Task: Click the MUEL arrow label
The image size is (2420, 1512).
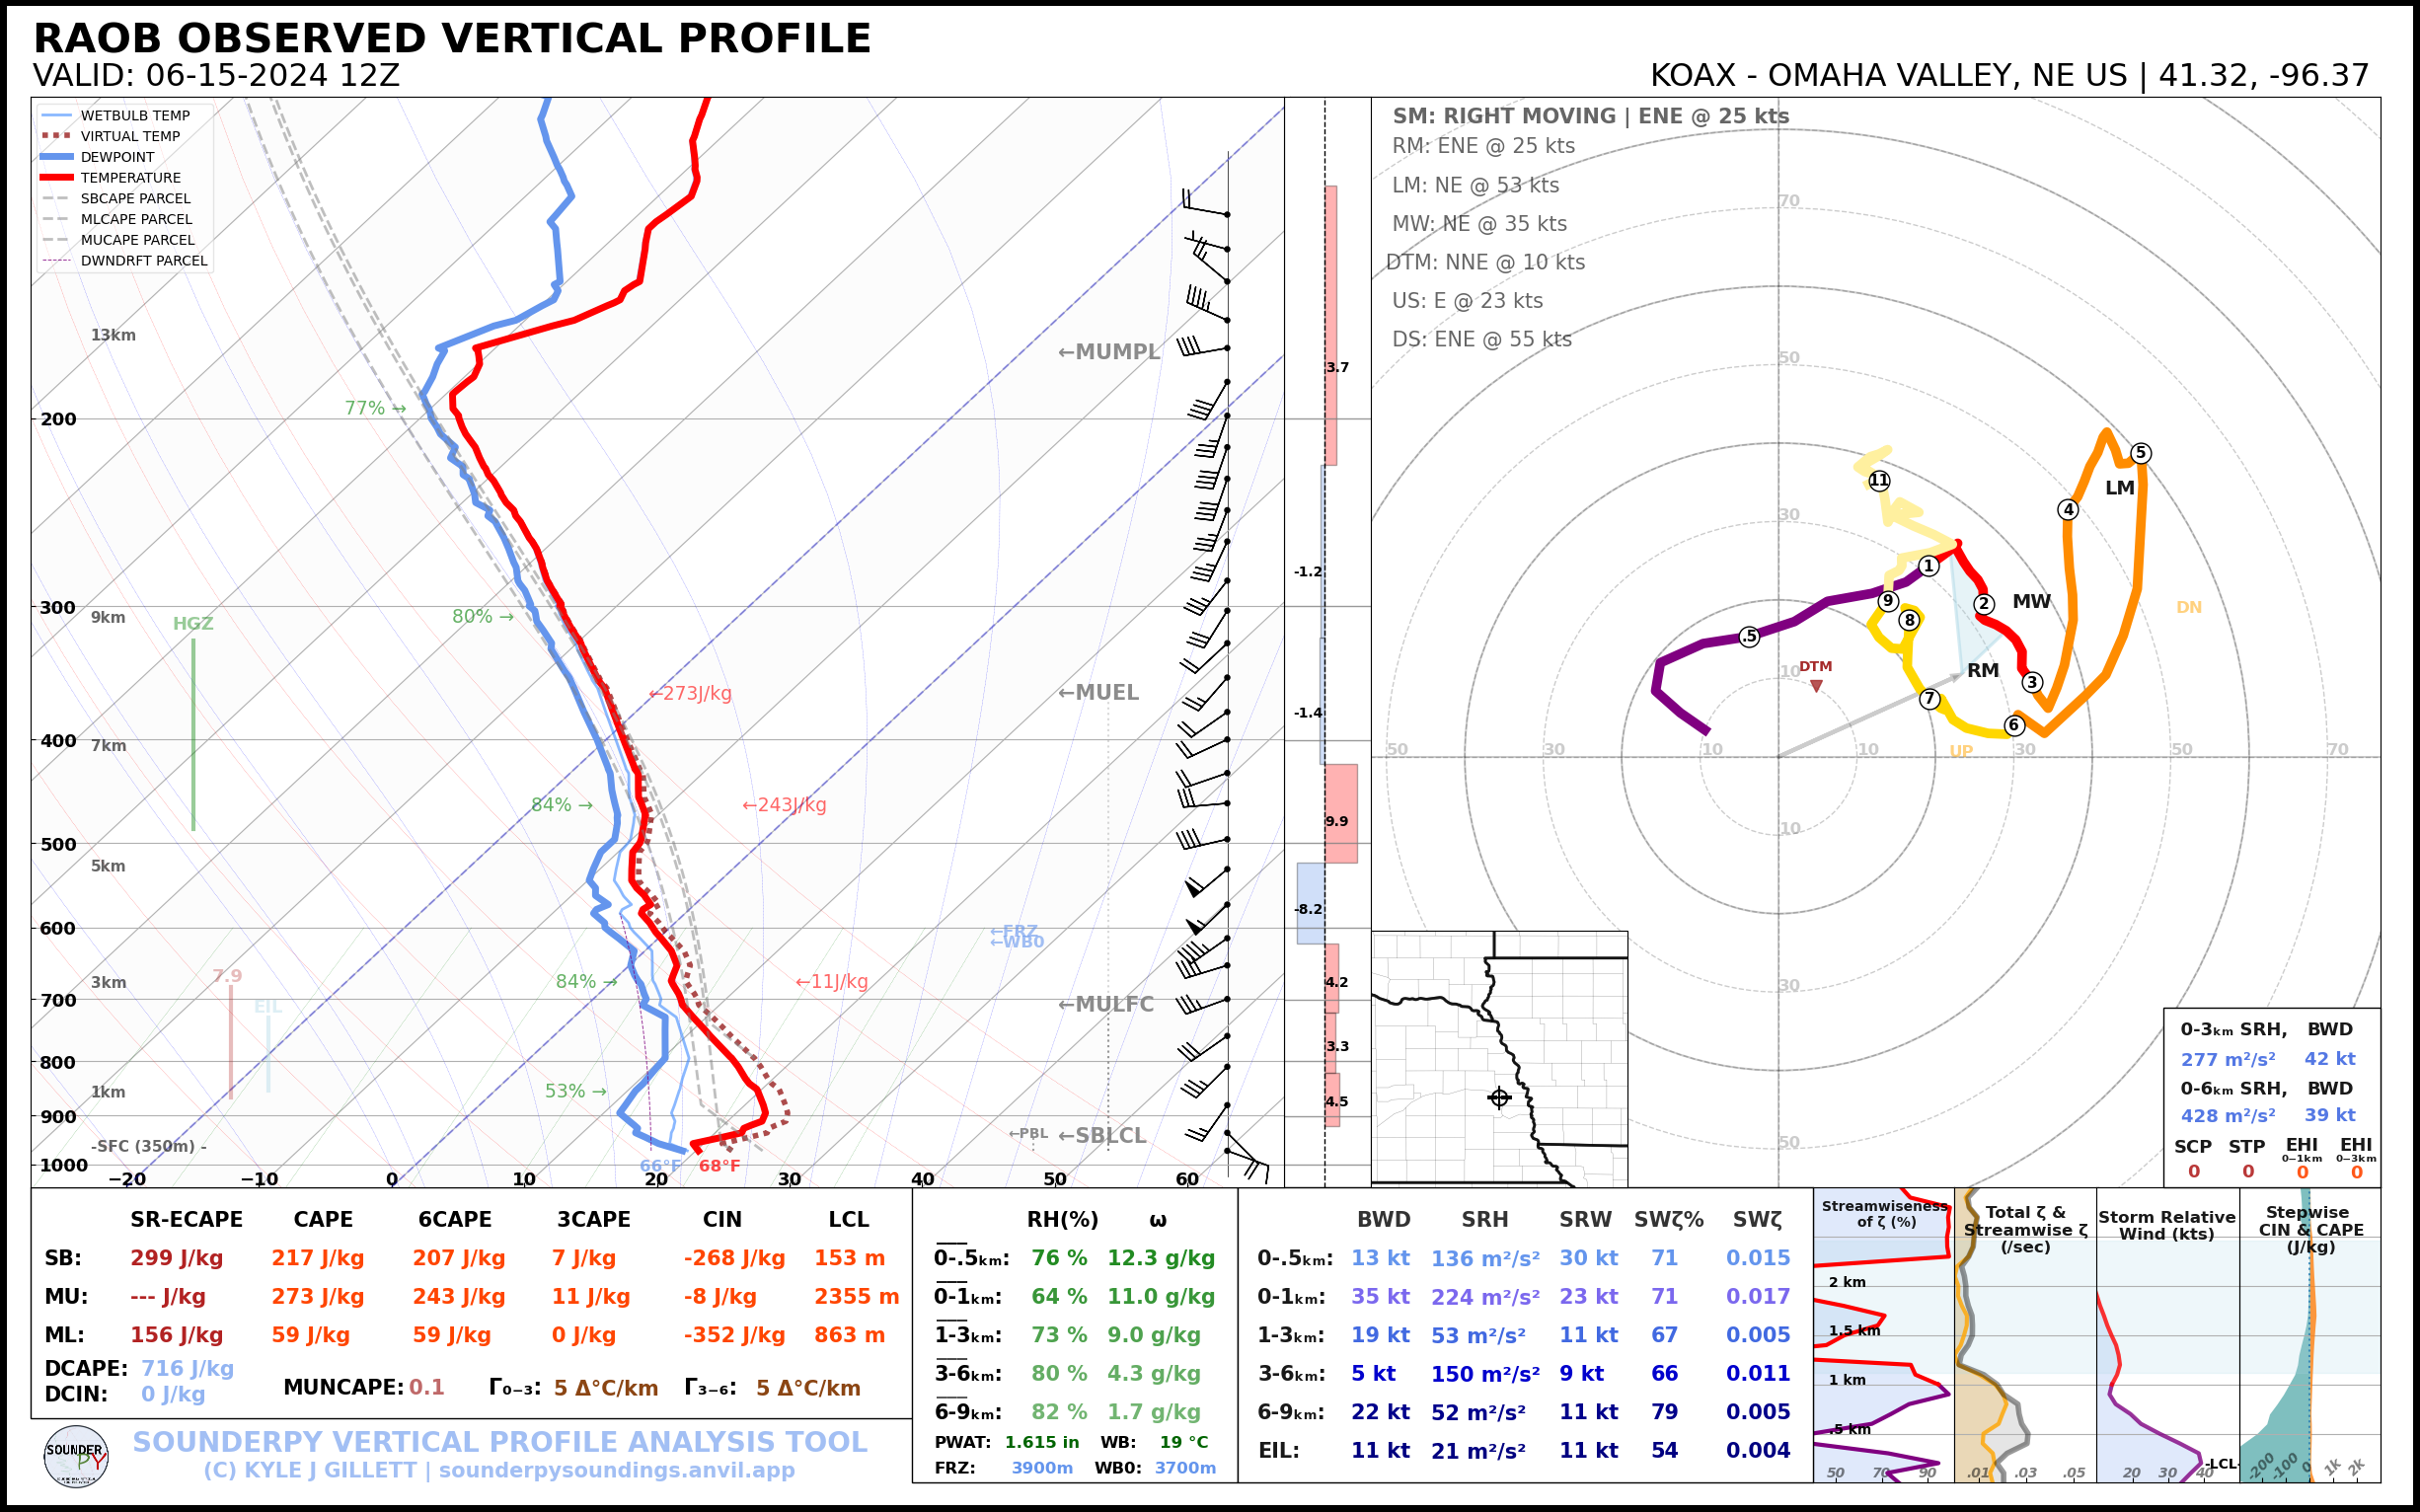Action: [1098, 693]
